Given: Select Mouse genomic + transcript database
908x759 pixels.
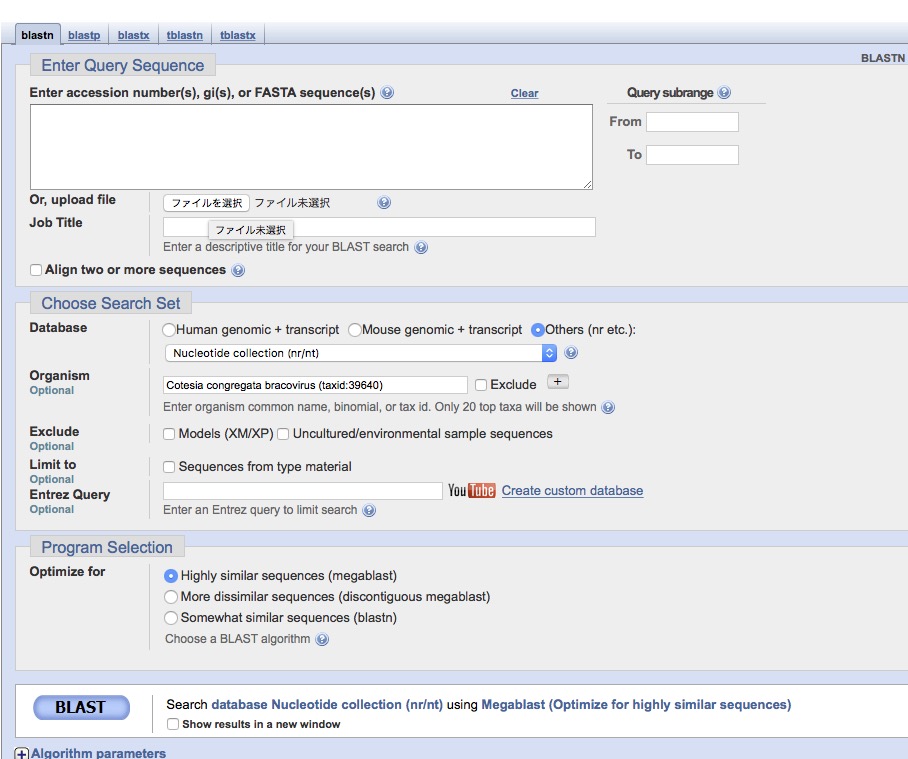Looking at the screenshot, I should pos(354,330).
